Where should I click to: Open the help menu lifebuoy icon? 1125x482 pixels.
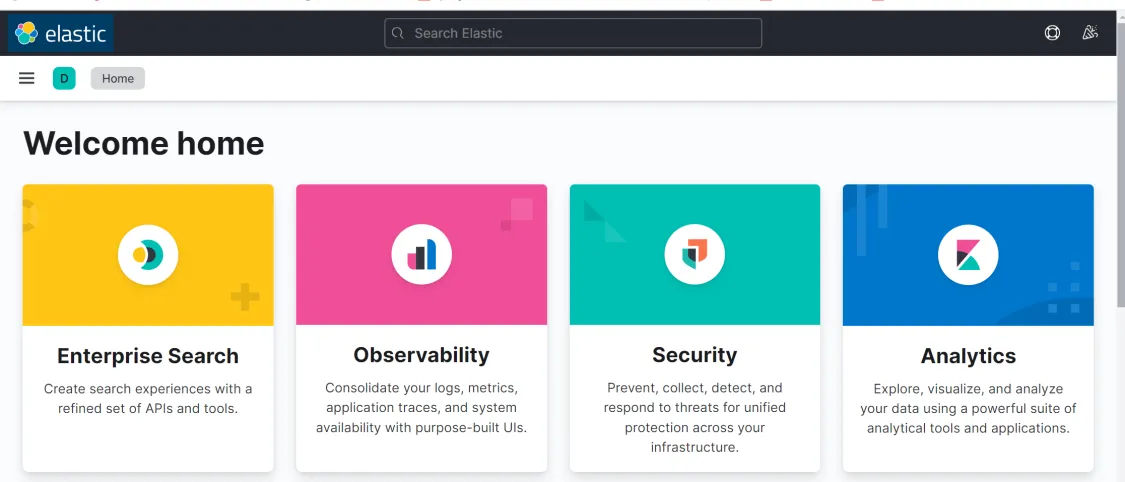(x=1052, y=33)
